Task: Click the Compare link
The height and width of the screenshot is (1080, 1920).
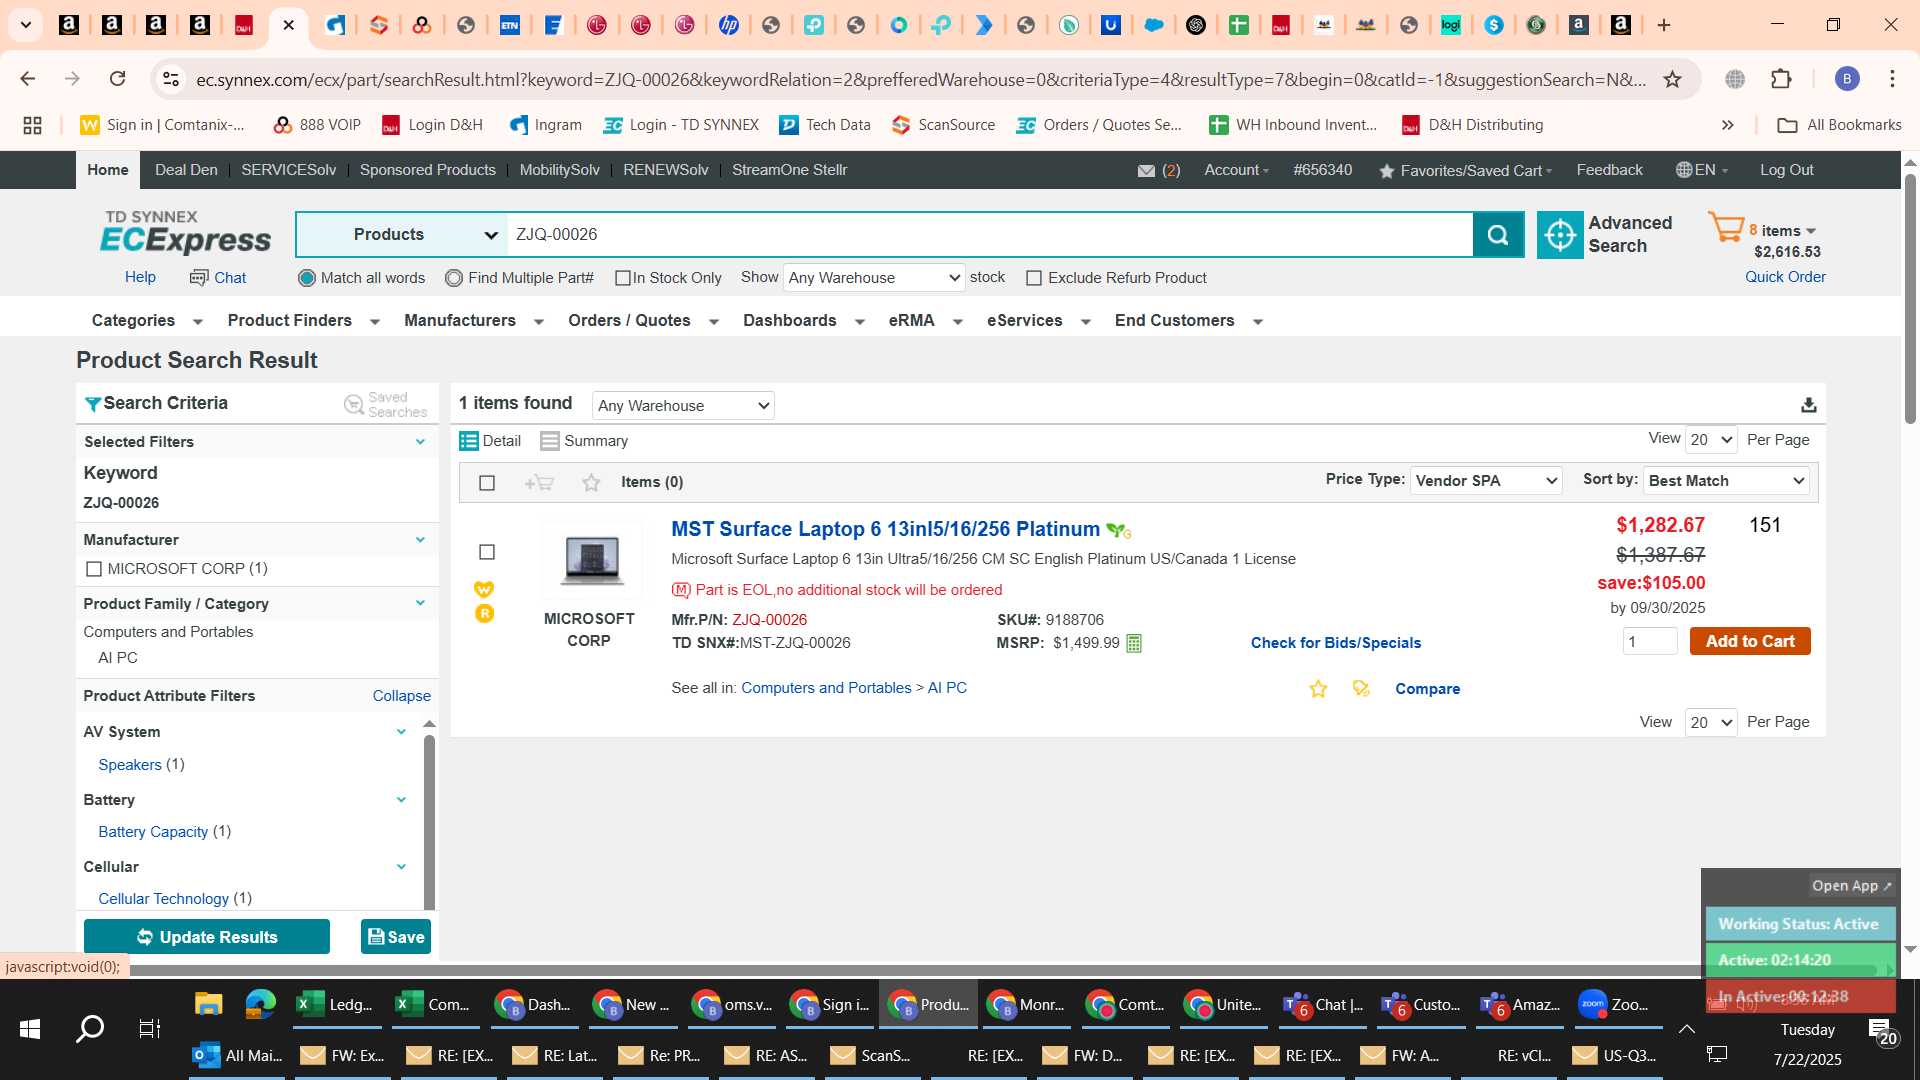Action: click(x=1427, y=689)
